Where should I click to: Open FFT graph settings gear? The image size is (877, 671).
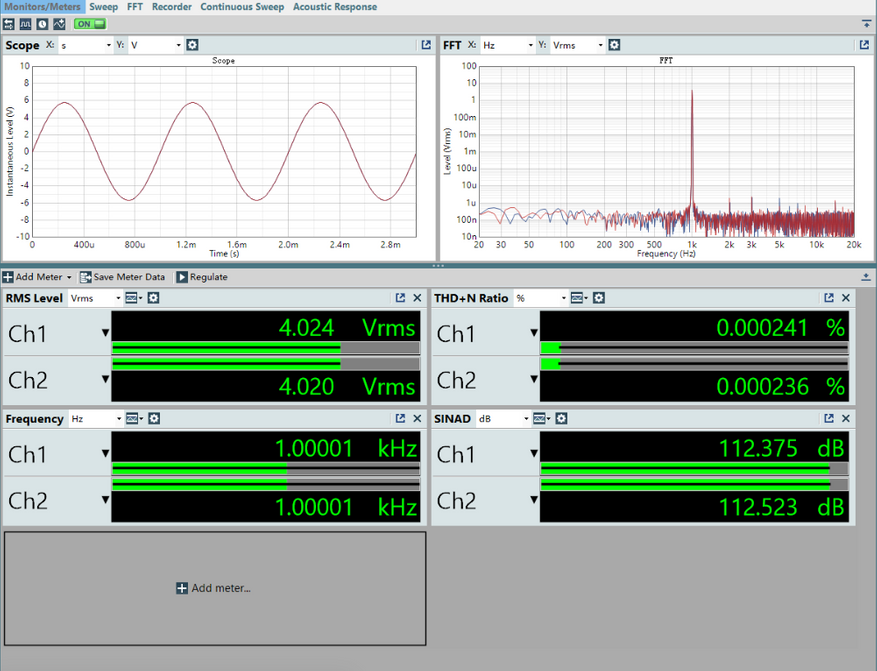[x=614, y=45]
